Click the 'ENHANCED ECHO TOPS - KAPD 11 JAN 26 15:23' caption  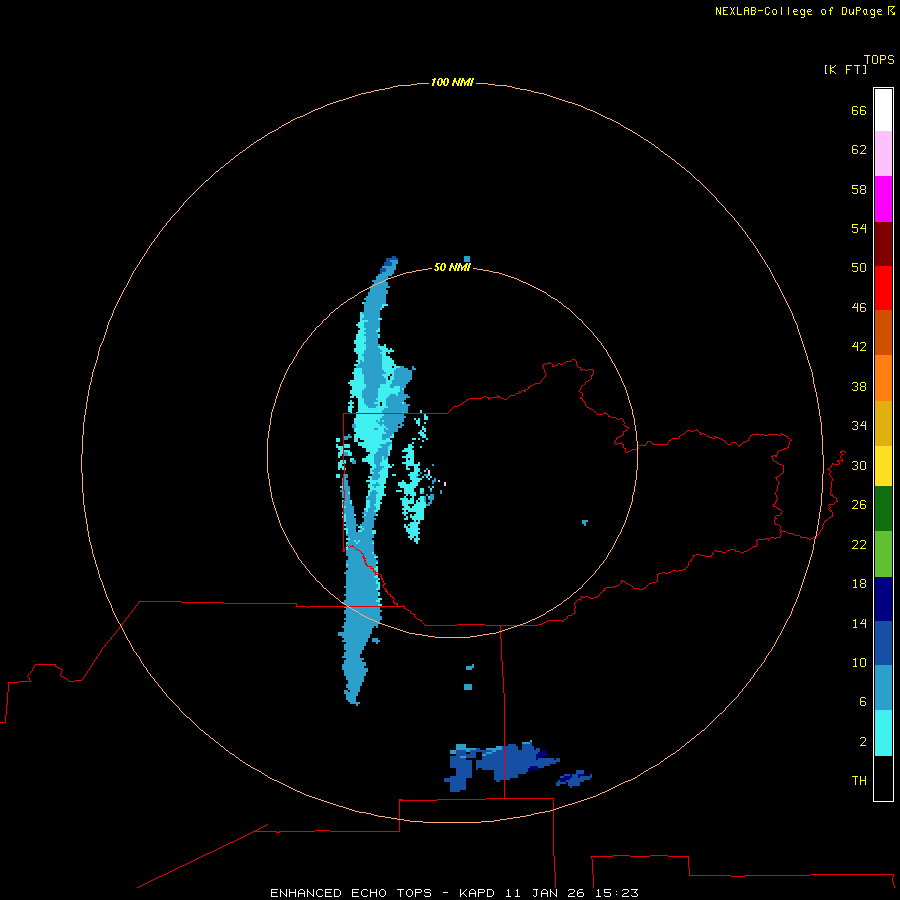(x=454, y=893)
